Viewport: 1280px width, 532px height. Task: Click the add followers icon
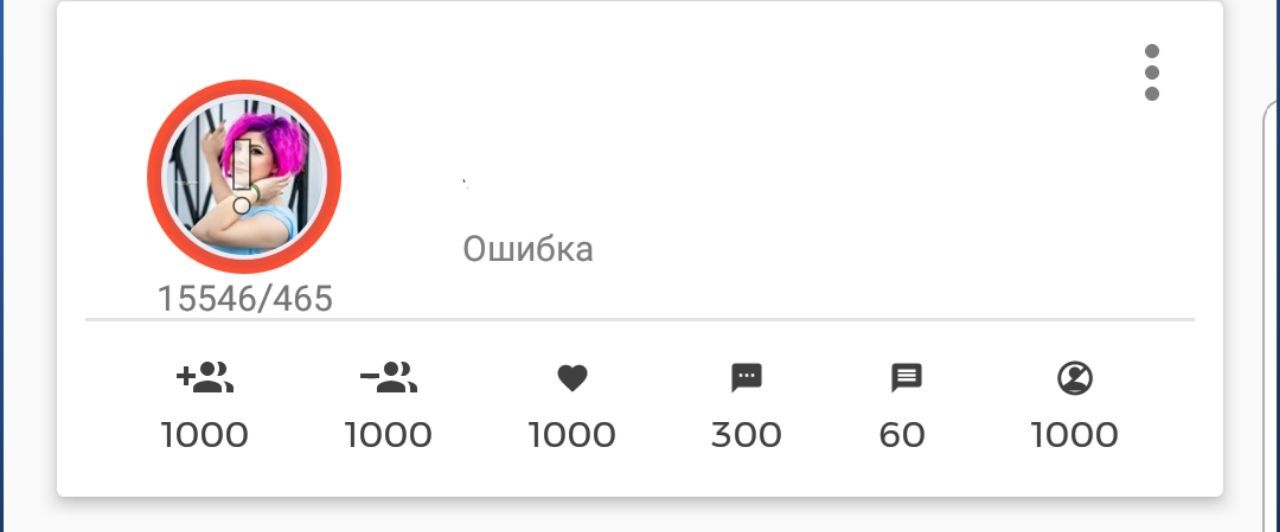(205, 378)
